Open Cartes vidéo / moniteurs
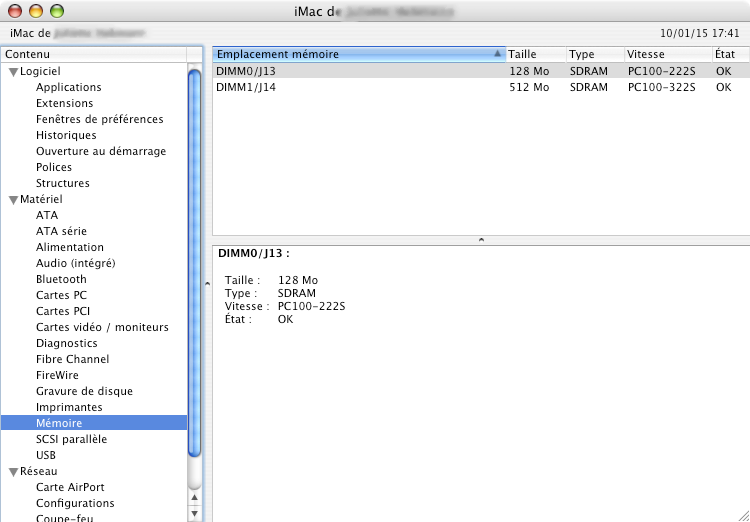Image resolution: width=750 pixels, height=522 pixels. (x=102, y=327)
